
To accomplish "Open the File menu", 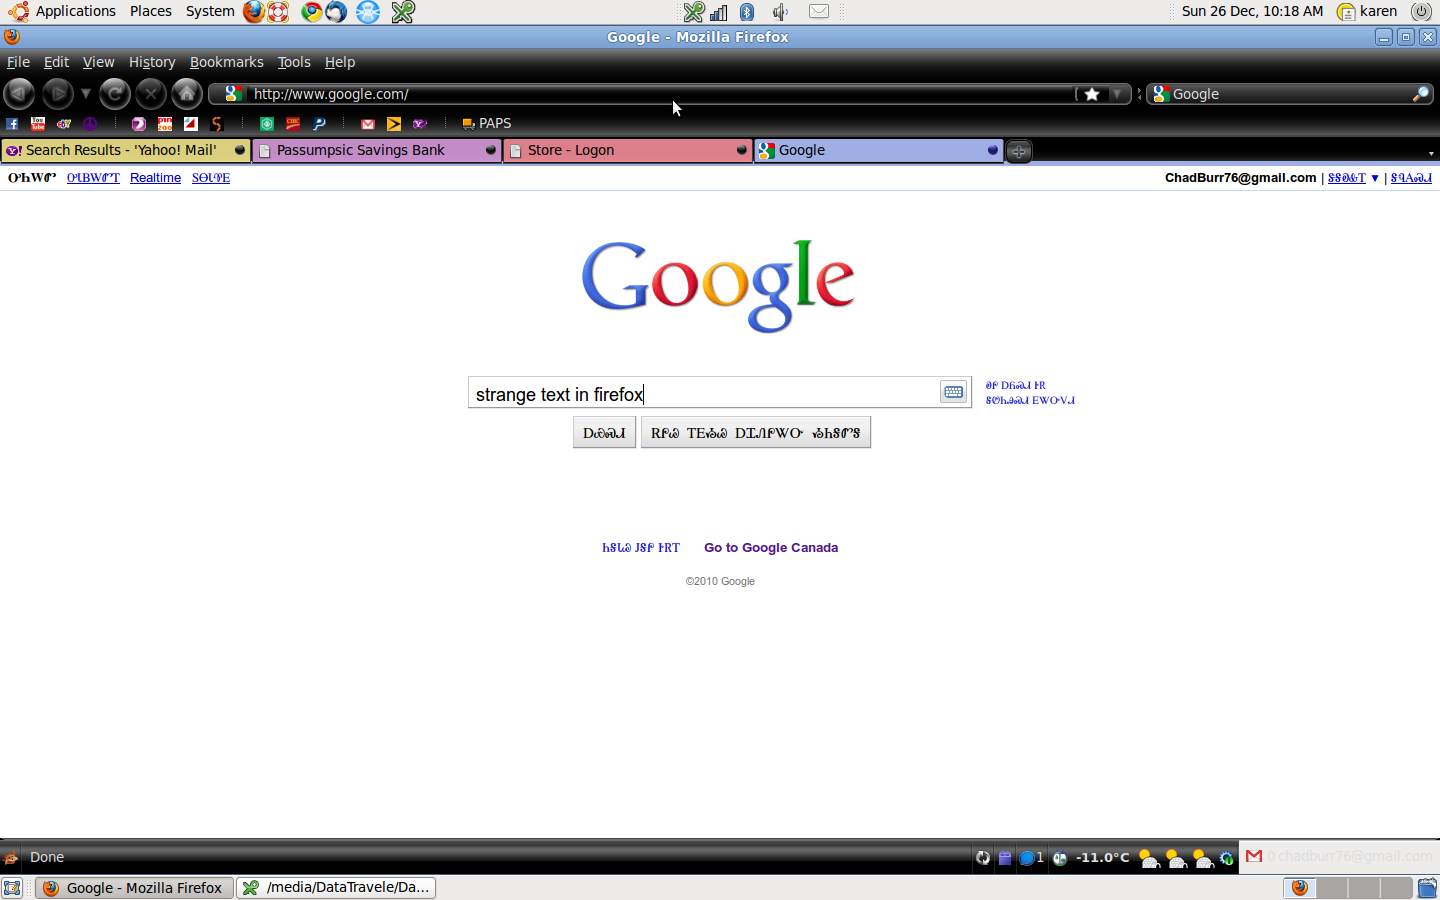I will pos(18,62).
